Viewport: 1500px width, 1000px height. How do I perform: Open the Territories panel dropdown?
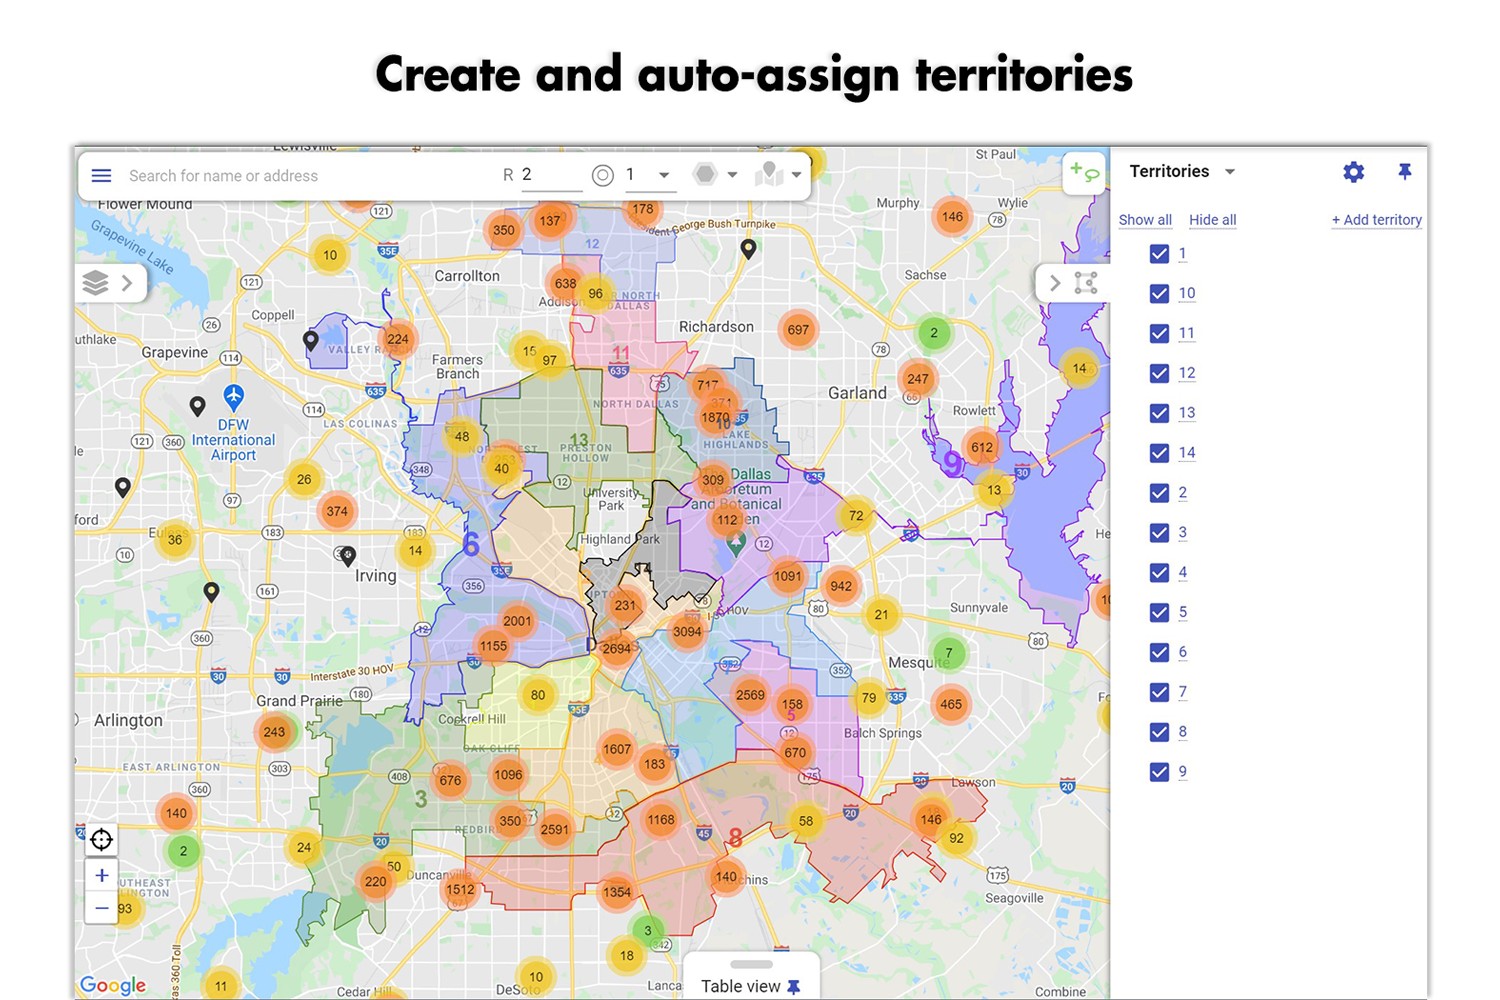click(1230, 172)
